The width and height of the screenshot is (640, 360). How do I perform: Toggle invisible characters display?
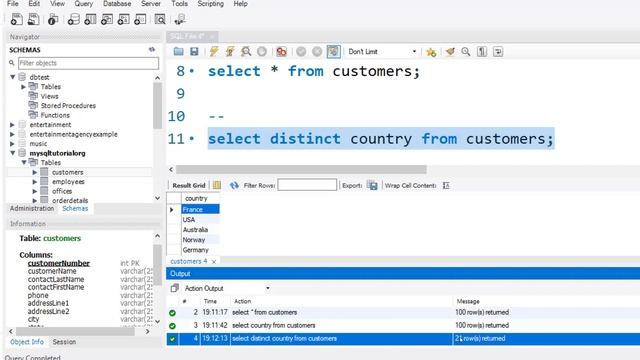tap(482, 51)
